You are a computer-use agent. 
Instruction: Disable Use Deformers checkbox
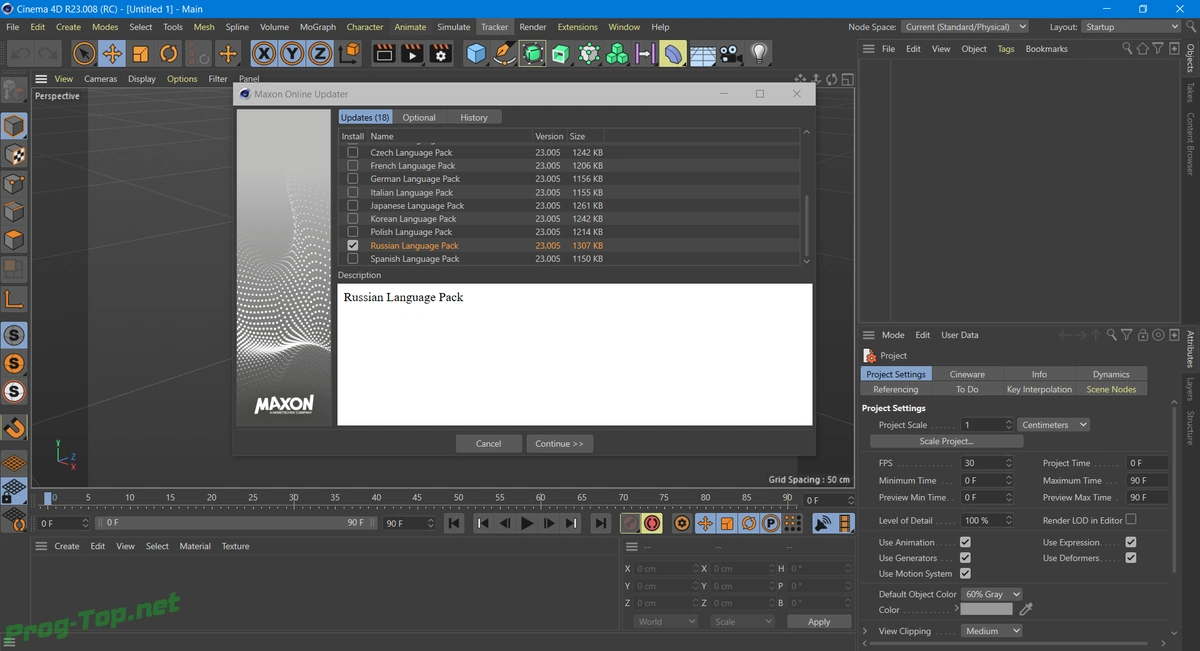pos(1131,557)
